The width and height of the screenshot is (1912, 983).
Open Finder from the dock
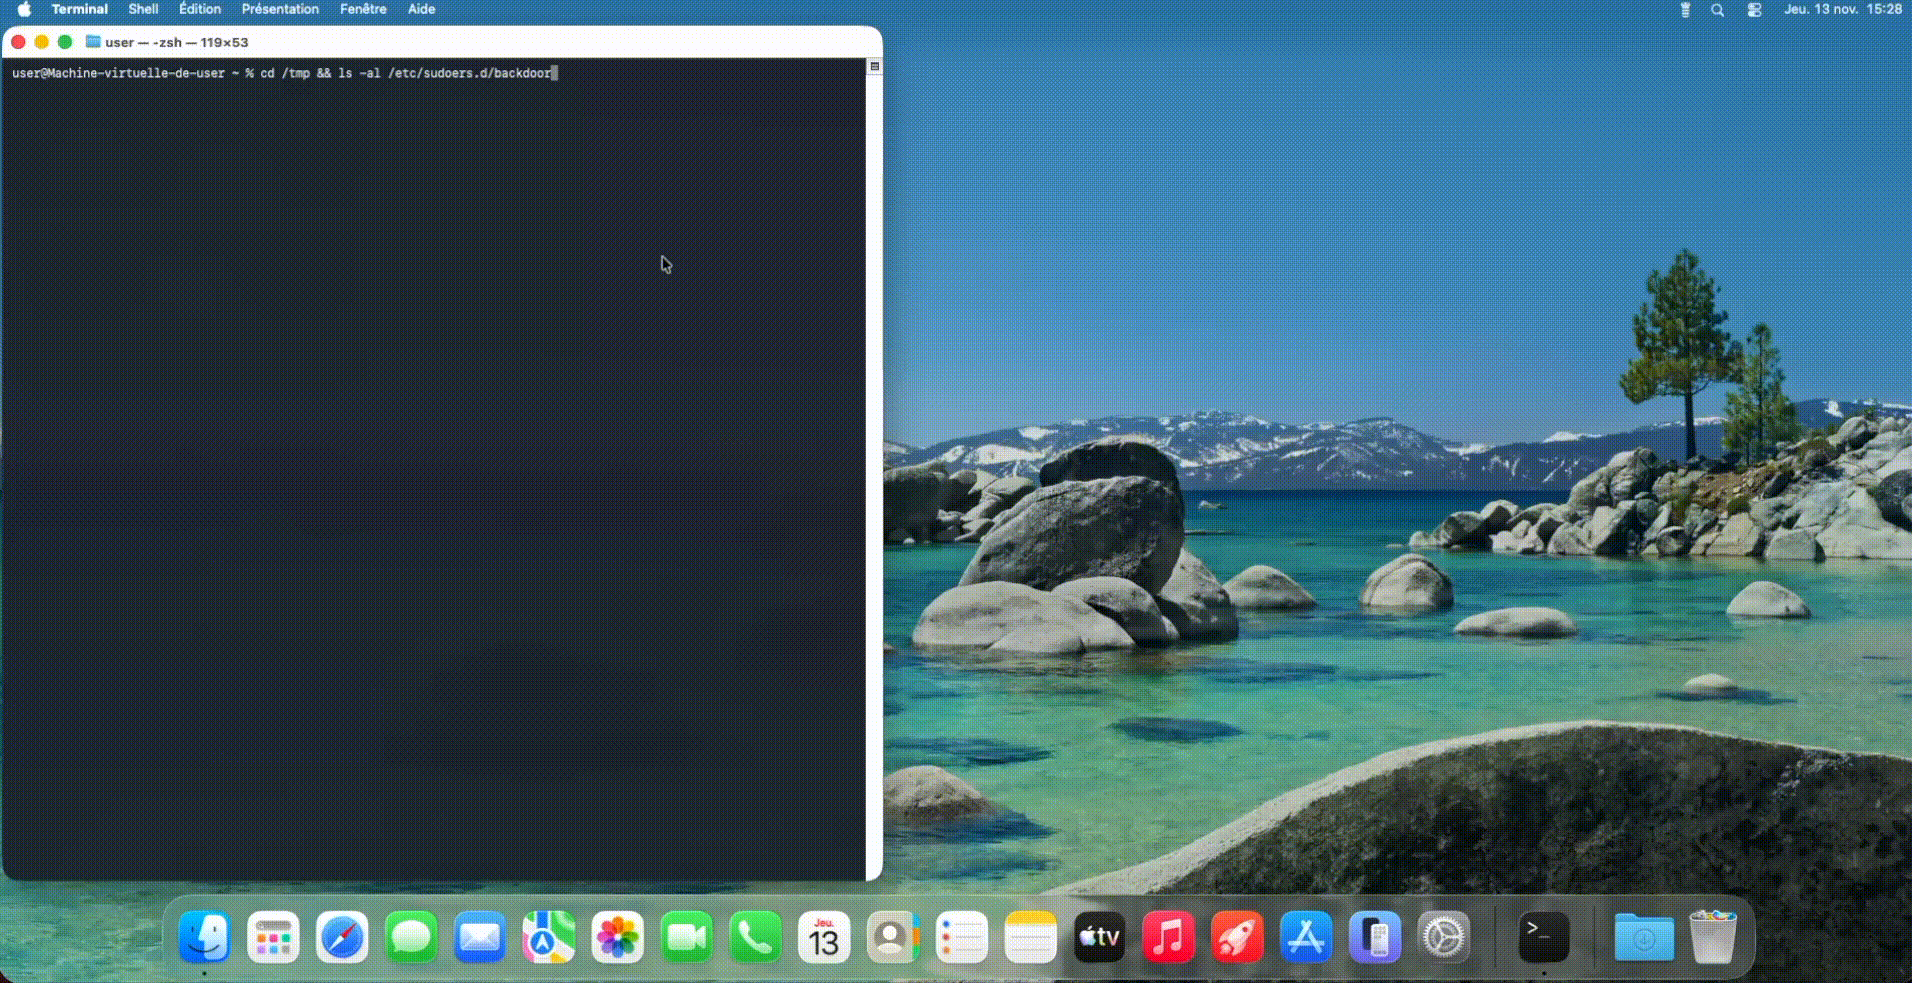click(205, 938)
